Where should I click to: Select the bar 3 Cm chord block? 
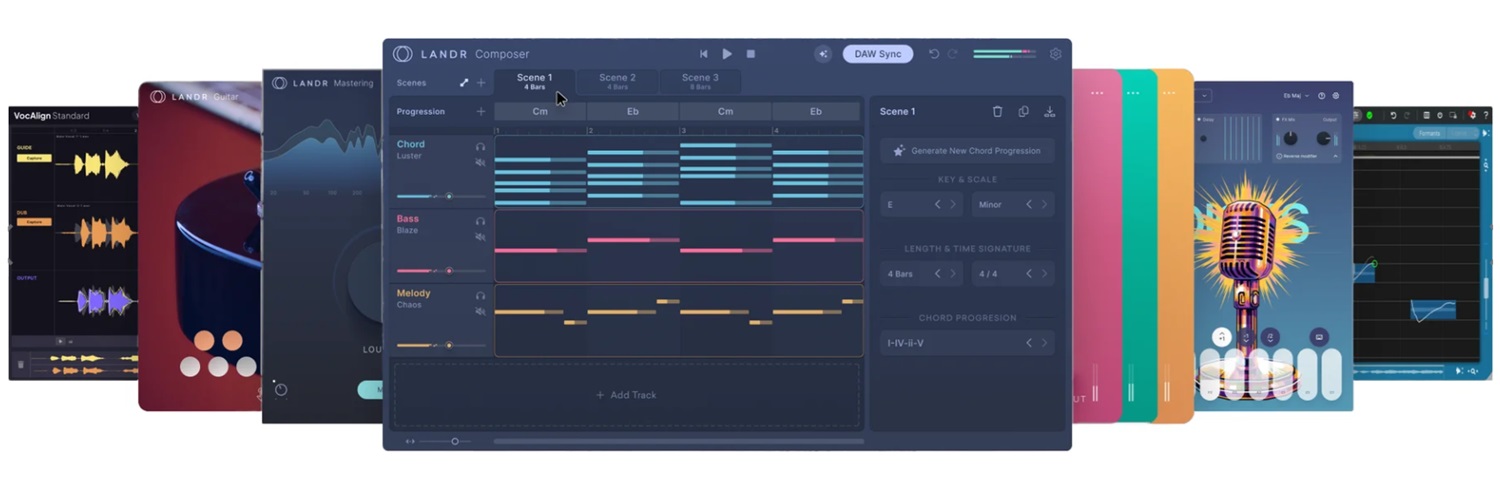click(725, 112)
